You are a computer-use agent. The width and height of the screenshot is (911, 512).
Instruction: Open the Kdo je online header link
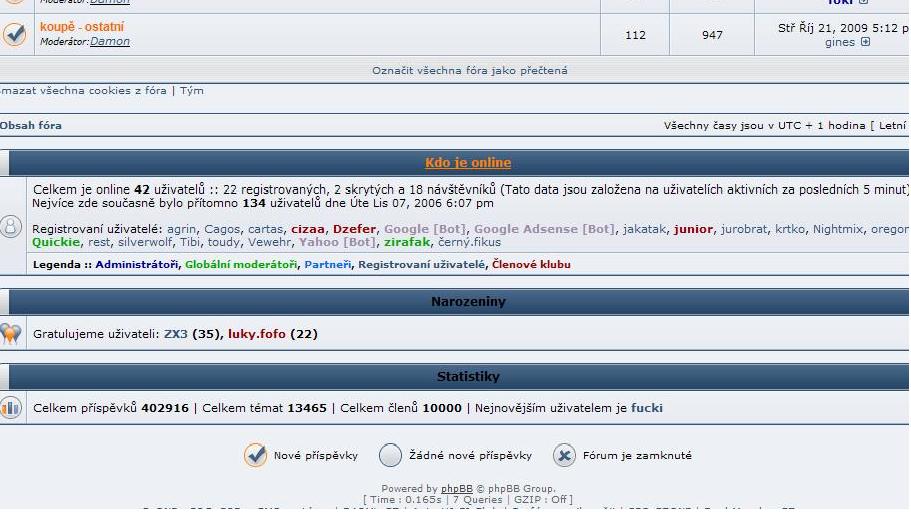pos(468,163)
